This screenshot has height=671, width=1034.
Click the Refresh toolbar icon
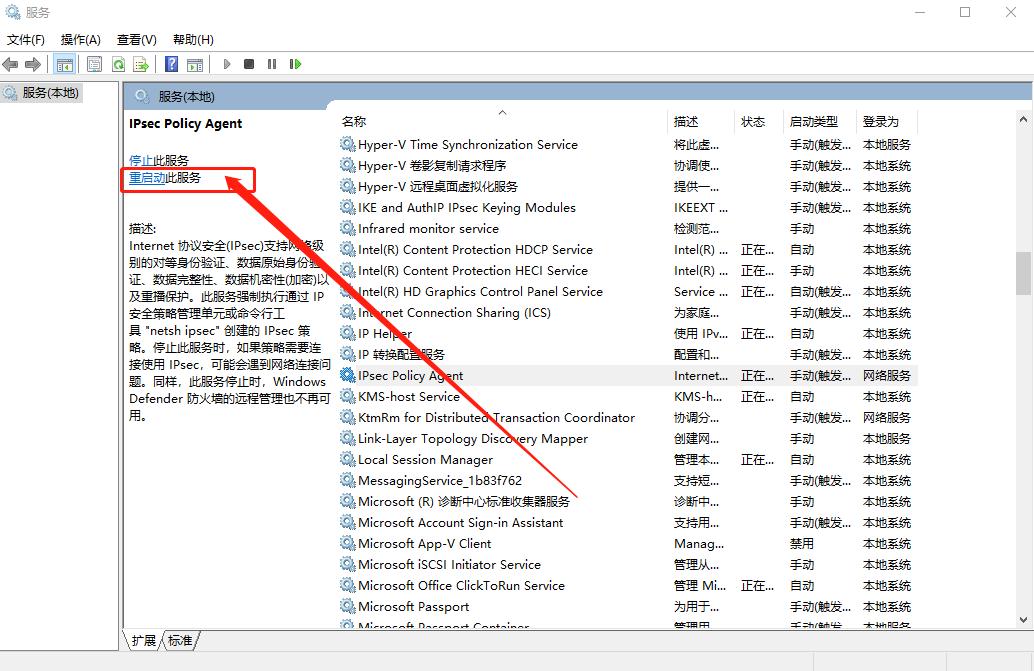click(118, 64)
